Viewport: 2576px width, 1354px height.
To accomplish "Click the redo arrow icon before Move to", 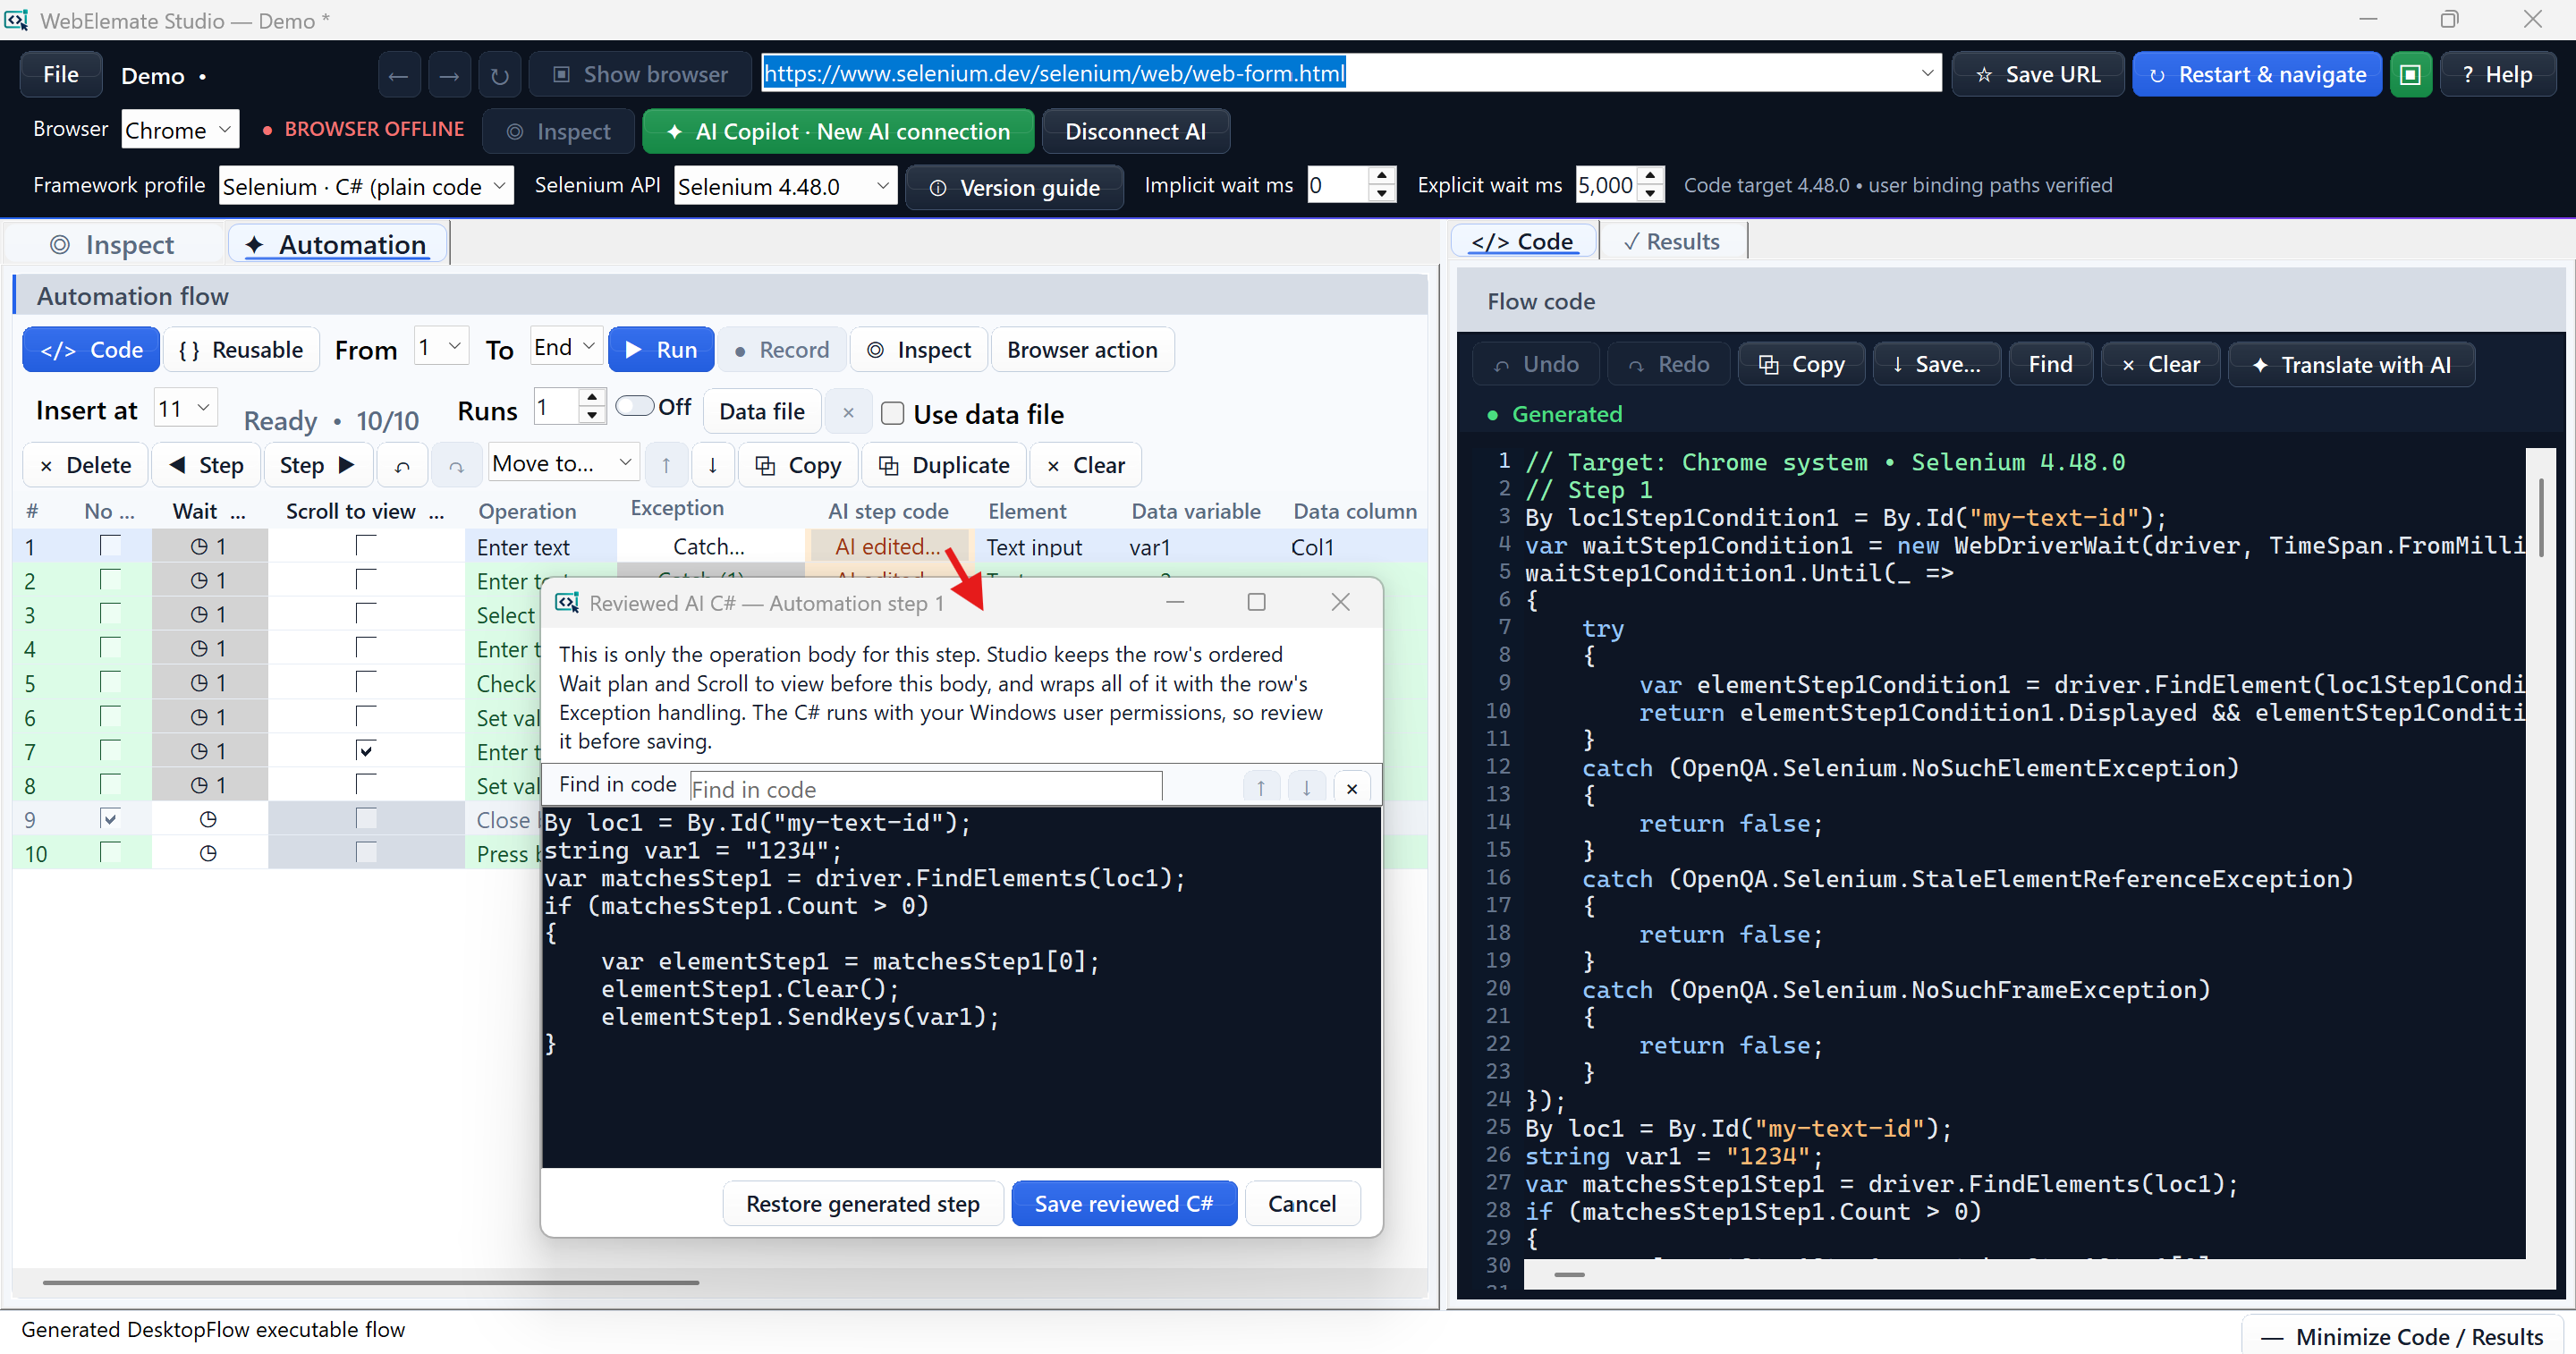I will click(x=456, y=465).
